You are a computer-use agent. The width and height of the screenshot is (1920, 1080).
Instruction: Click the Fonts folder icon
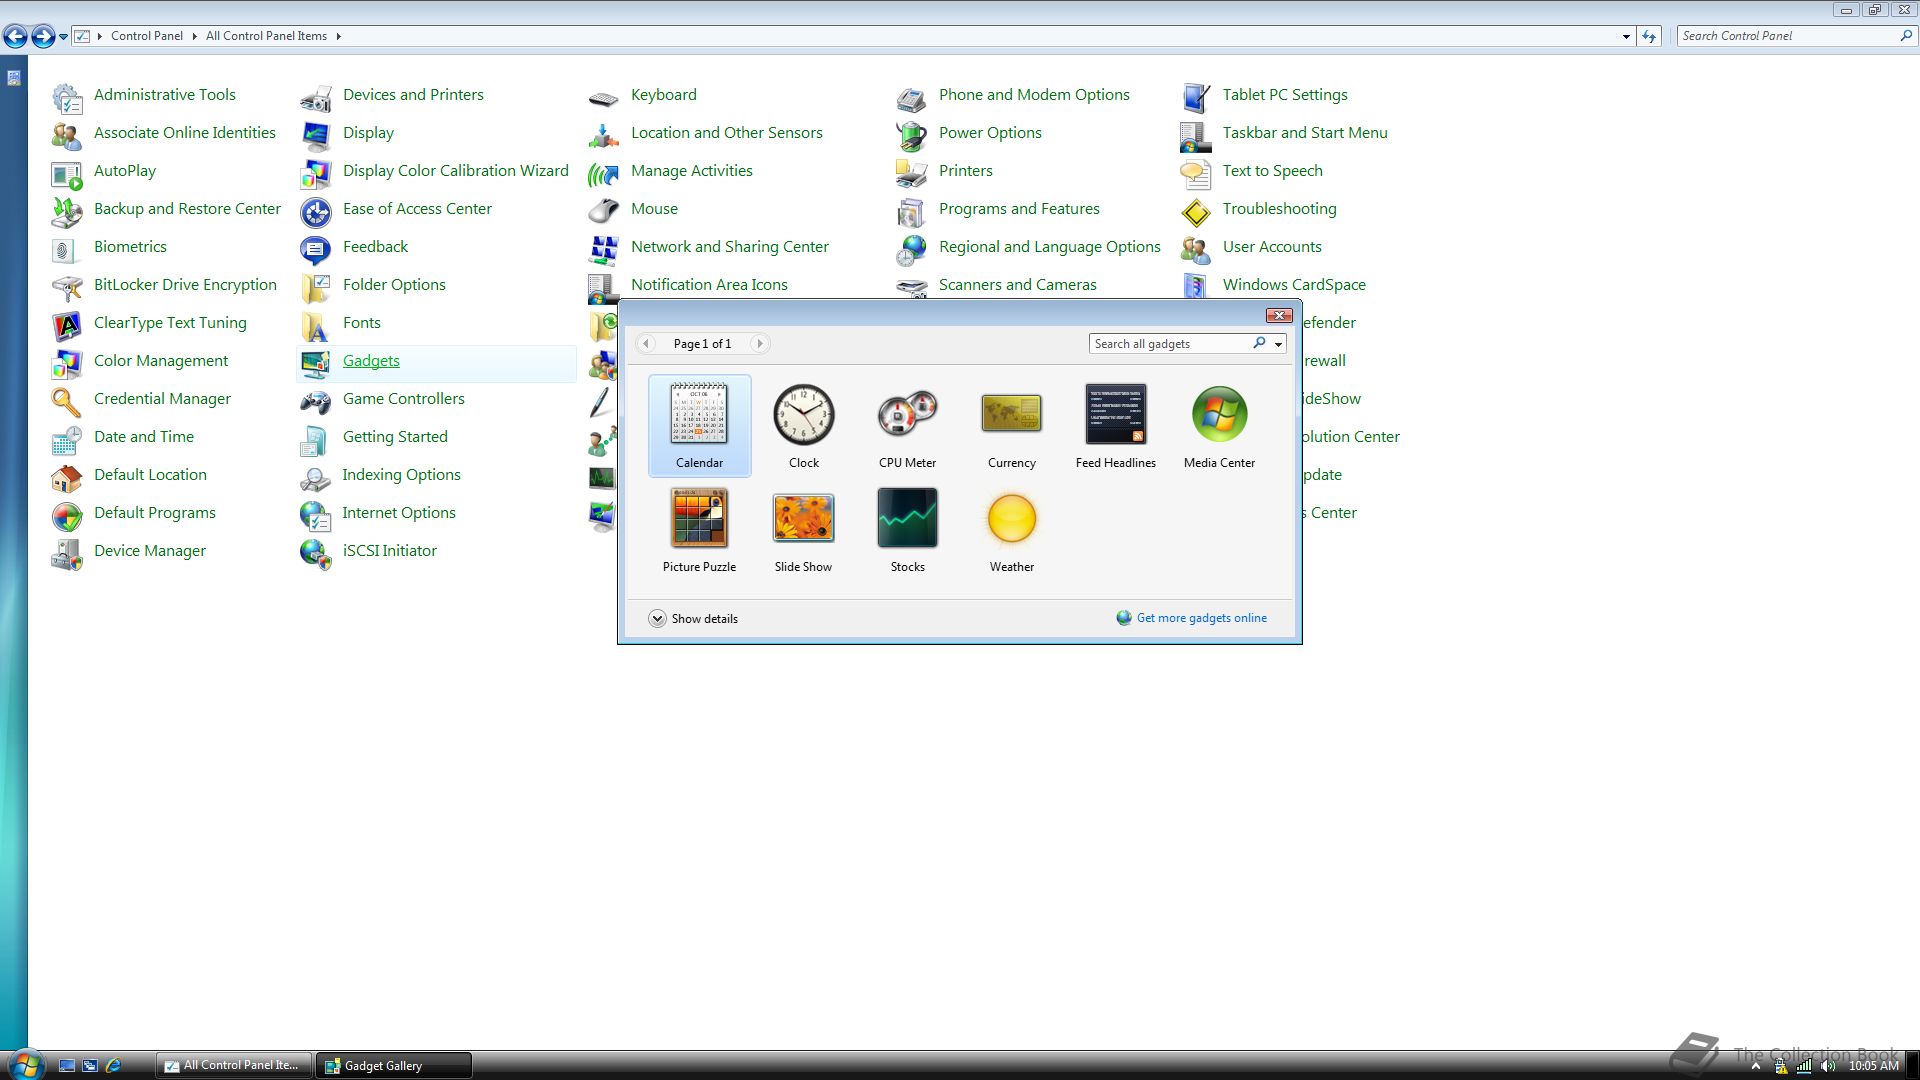(x=316, y=325)
